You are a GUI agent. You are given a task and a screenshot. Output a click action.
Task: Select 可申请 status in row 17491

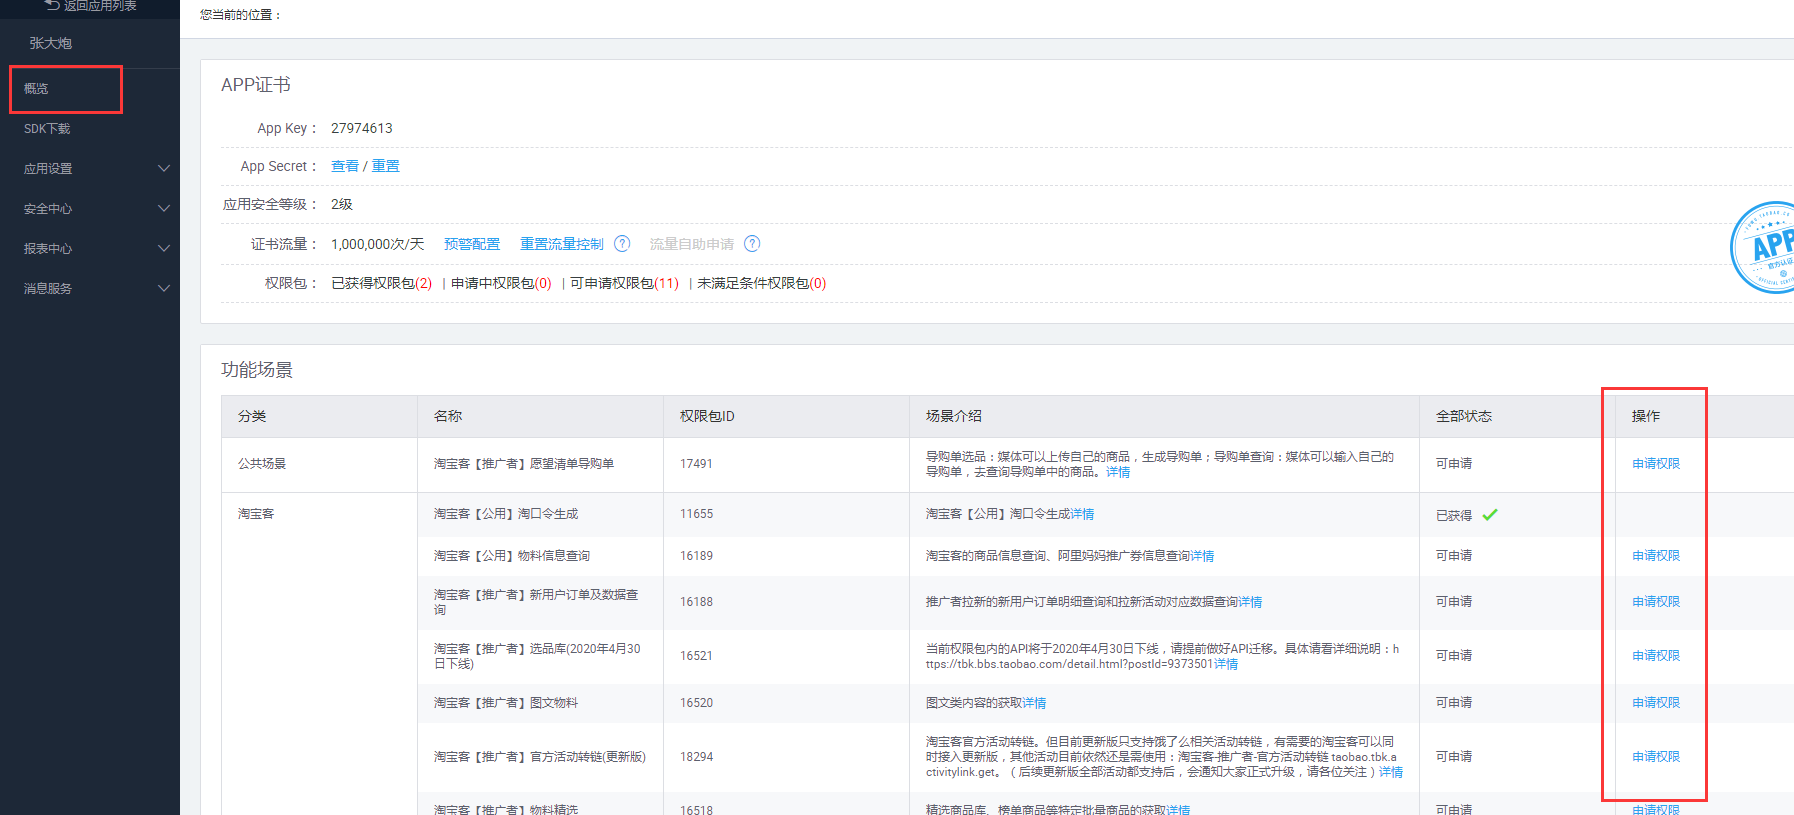(1454, 464)
